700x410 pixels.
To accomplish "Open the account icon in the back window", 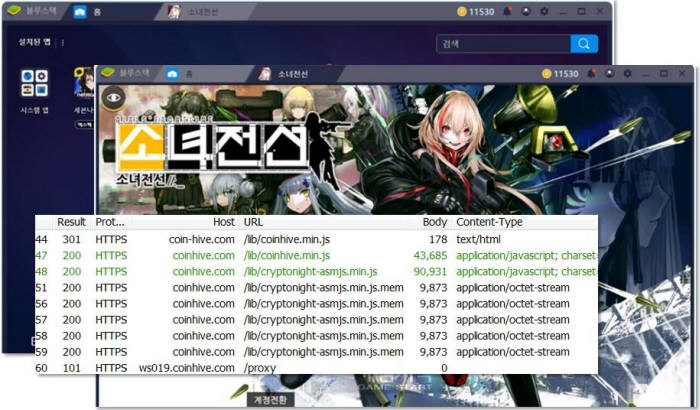I will coord(526,11).
